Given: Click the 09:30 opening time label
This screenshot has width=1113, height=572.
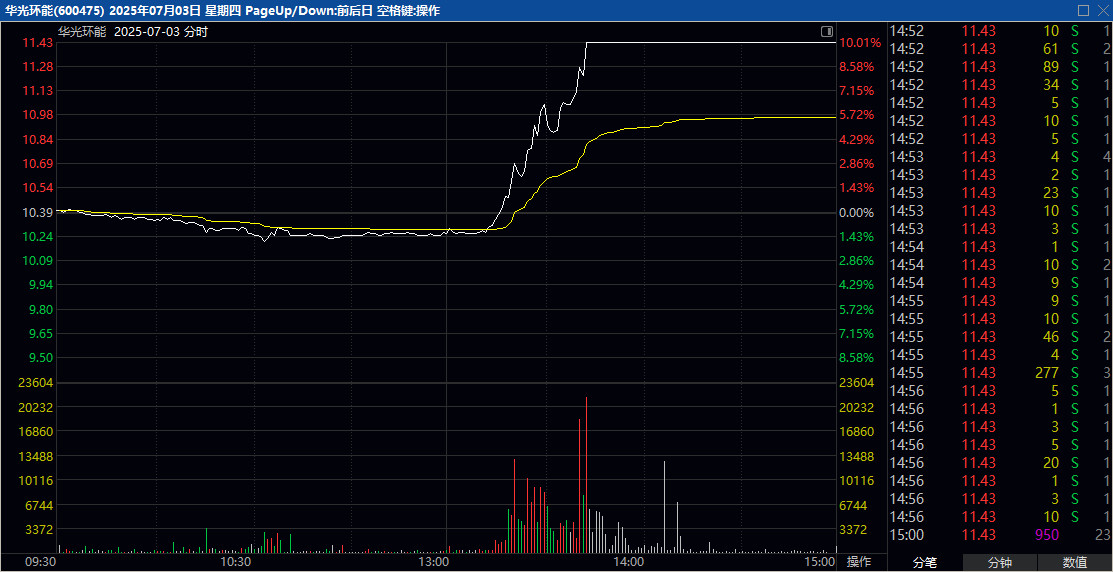Looking at the screenshot, I should pyautogui.click(x=40, y=562).
